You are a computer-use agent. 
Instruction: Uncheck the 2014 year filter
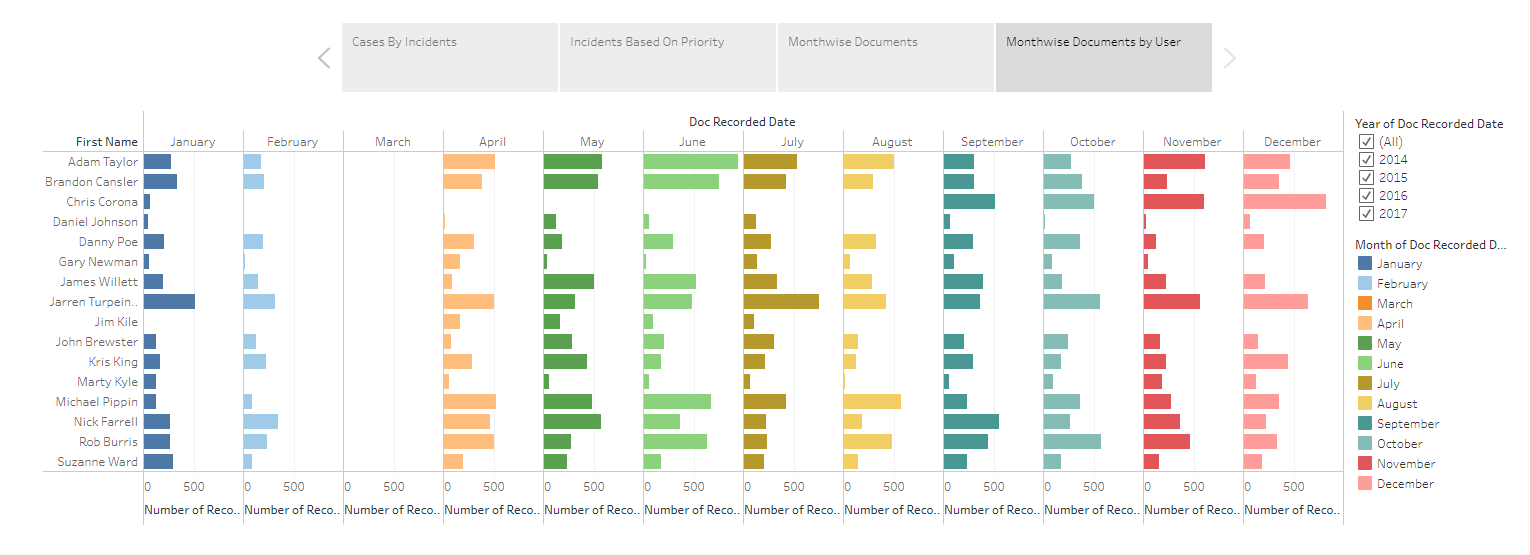pyautogui.click(x=1366, y=160)
